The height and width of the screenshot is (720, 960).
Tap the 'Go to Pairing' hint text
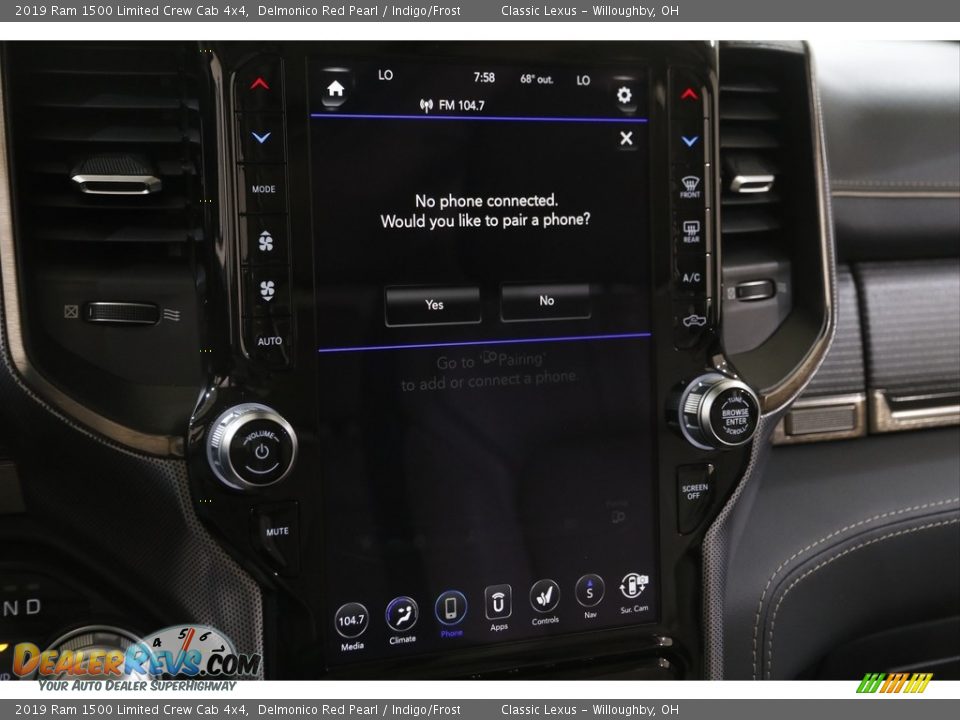click(x=489, y=371)
